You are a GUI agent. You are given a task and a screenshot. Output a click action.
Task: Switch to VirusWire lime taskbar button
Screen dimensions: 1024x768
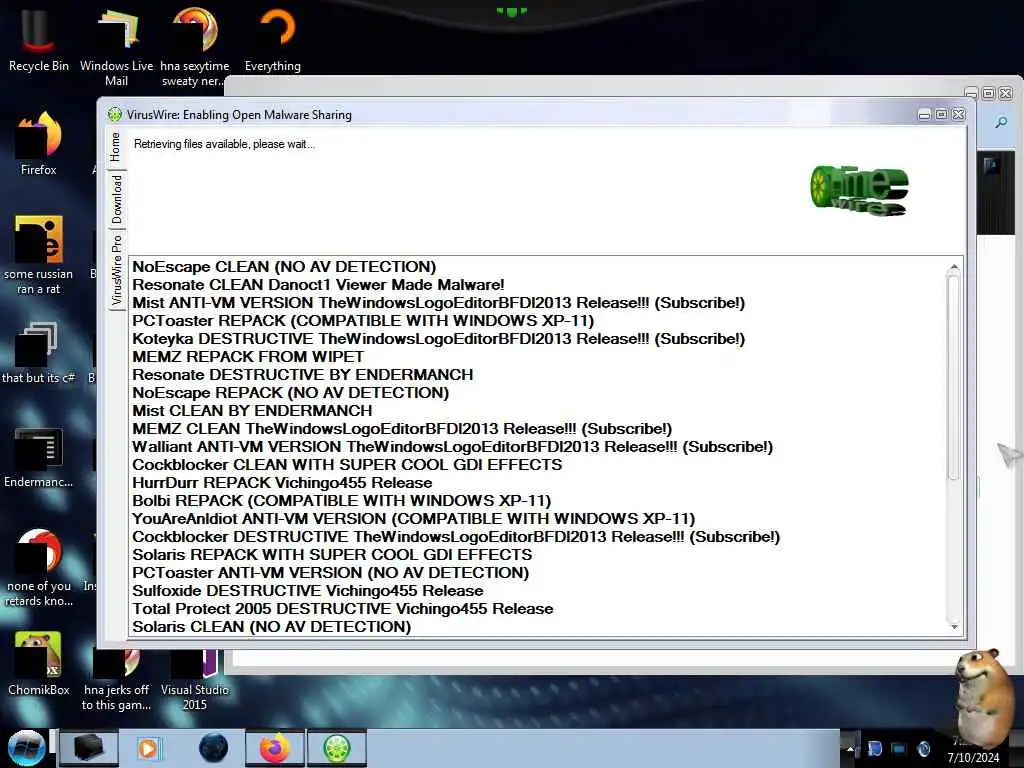(338, 748)
